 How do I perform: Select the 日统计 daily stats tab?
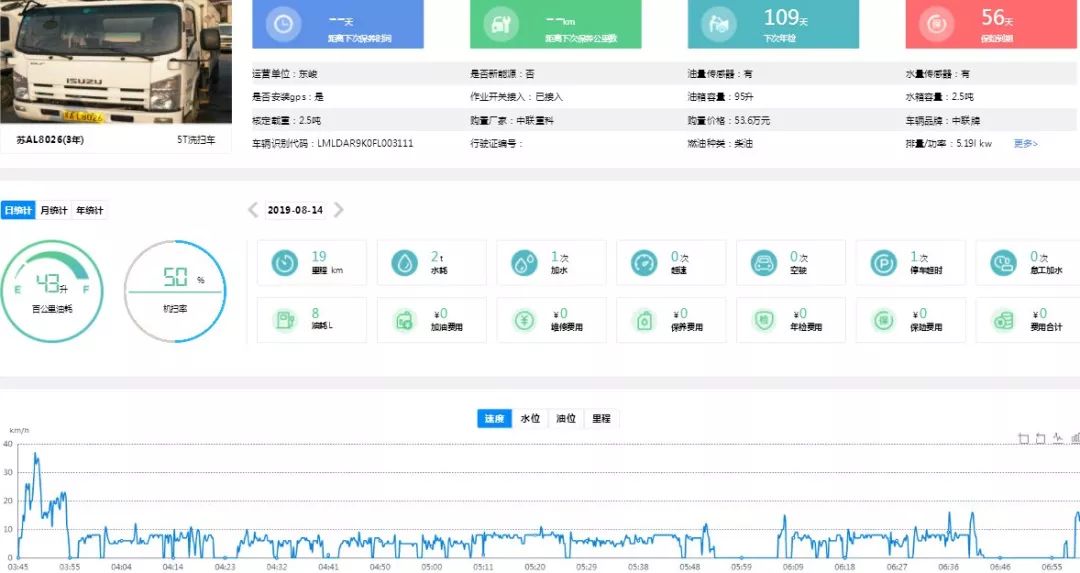[18, 210]
